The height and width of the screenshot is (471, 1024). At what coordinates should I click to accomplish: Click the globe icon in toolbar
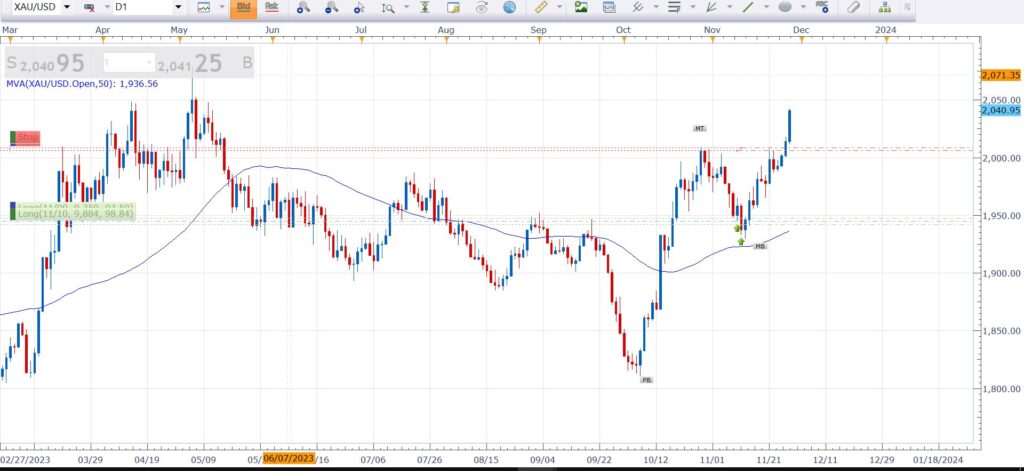[509, 7]
